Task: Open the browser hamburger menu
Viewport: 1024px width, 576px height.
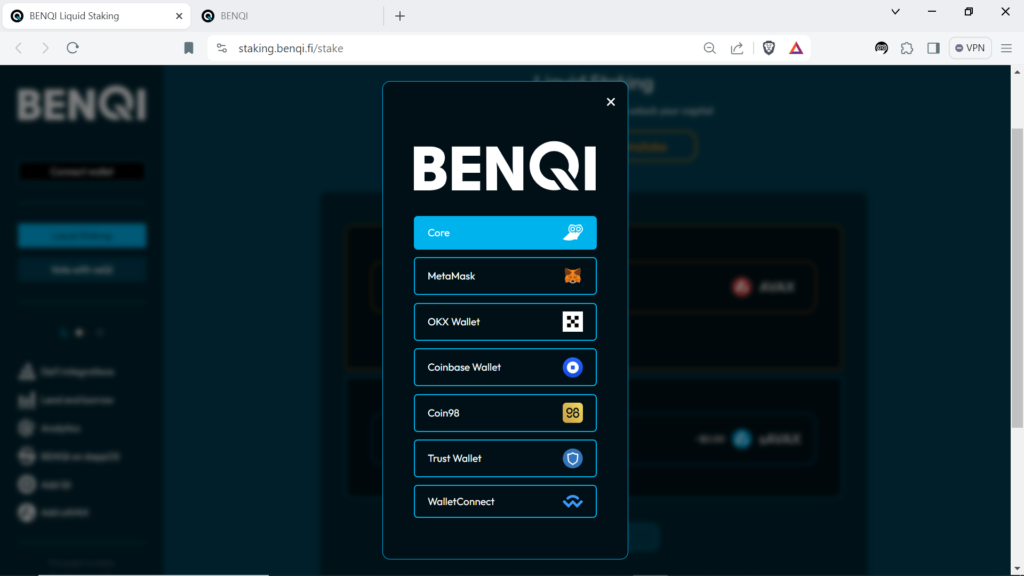Action: click(x=1008, y=48)
